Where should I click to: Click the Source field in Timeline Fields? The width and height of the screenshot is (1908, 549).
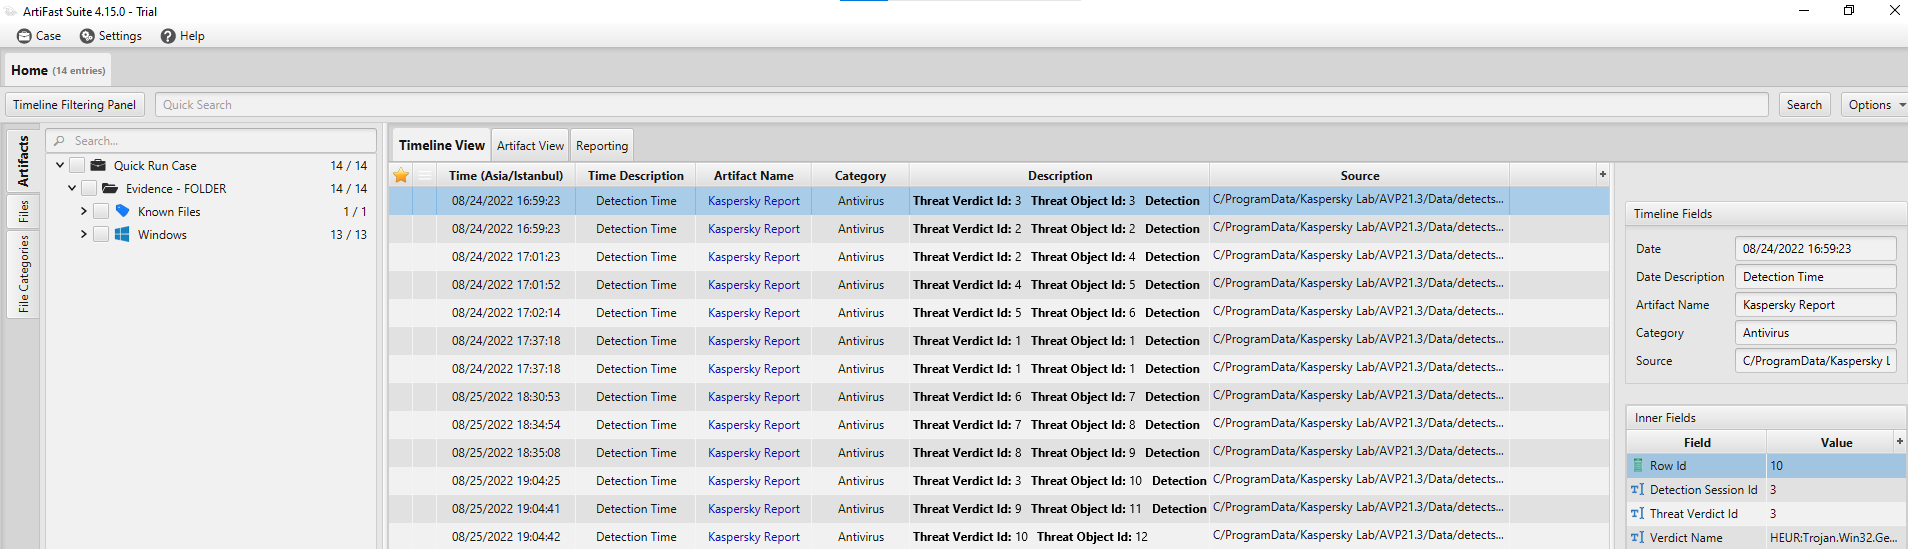pyautogui.click(x=1815, y=361)
